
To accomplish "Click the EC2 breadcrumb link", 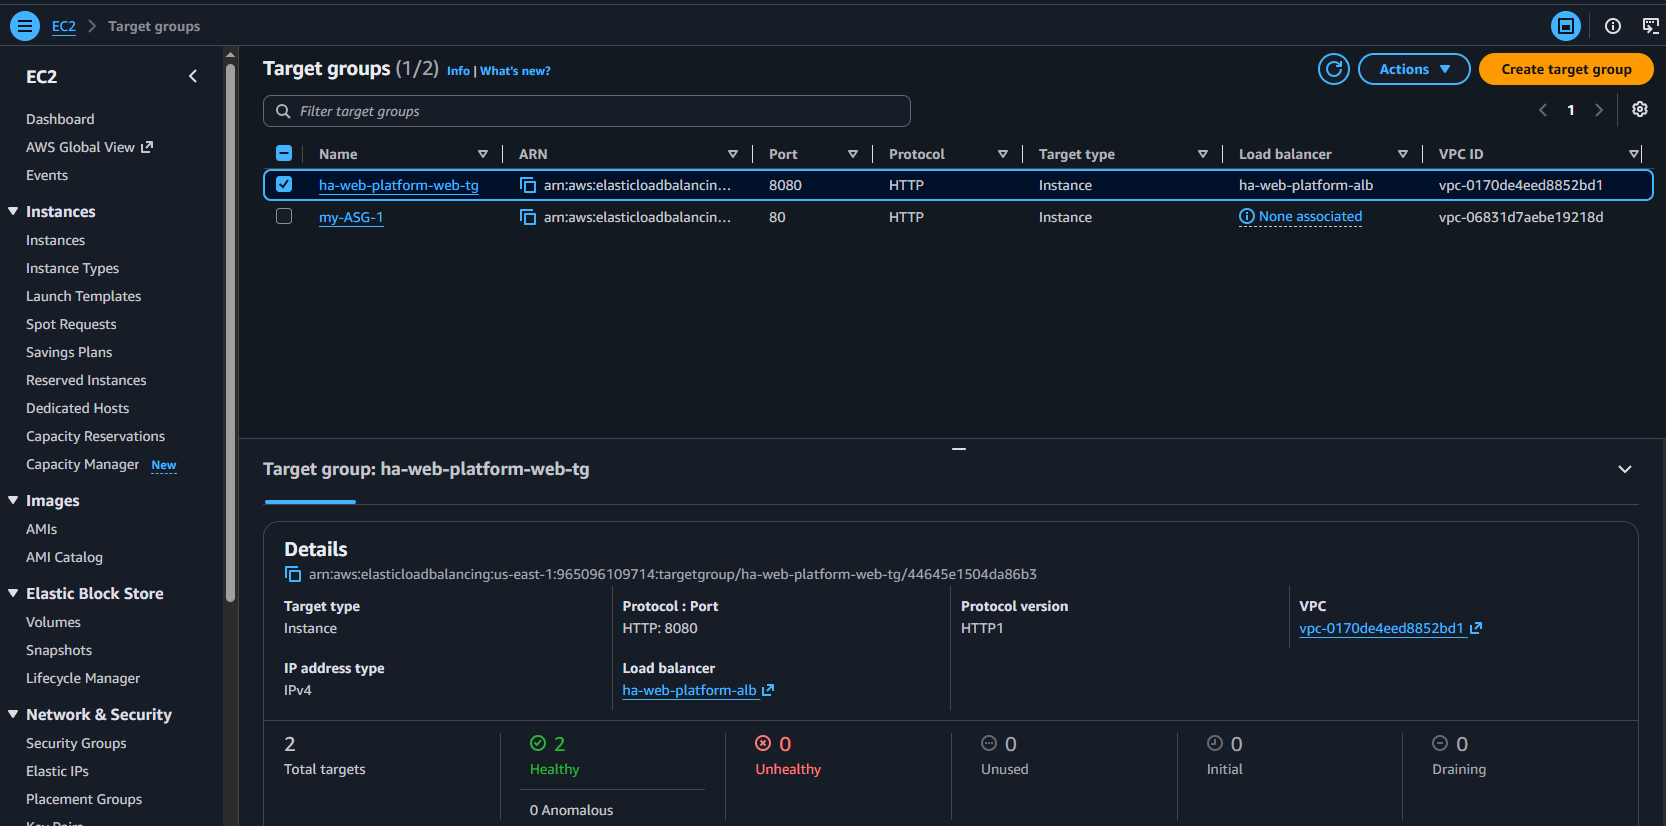I will click(64, 26).
